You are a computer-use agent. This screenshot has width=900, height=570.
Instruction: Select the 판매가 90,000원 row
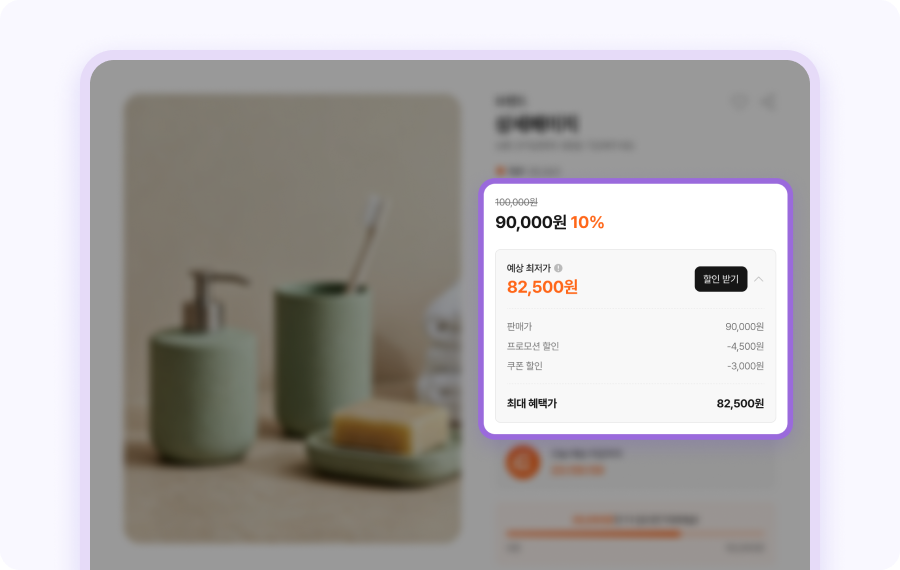pyautogui.click(x=635, y=327)
